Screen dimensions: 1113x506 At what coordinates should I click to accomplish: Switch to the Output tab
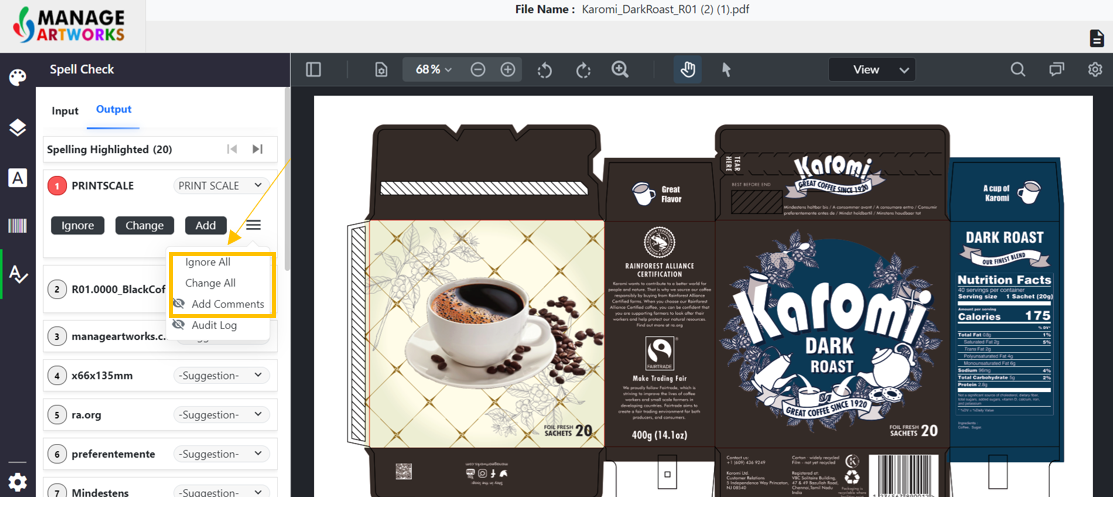pos(114,109)
